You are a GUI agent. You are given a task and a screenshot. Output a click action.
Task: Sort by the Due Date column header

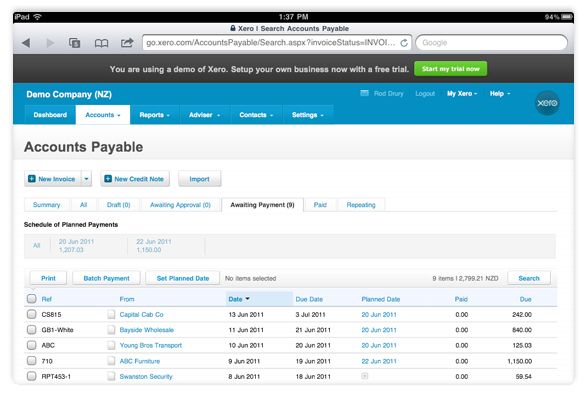click(x=309, y=299)
